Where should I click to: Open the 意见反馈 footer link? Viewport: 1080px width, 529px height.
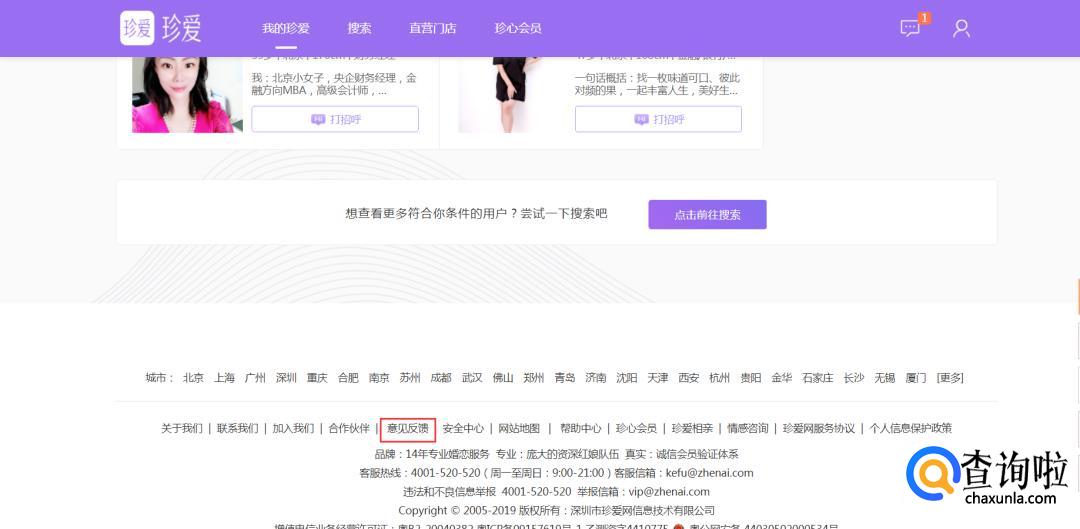coord(408,428)
